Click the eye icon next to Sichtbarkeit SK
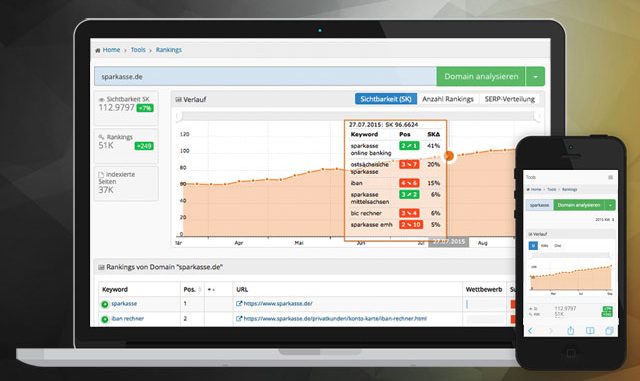The width and height of the screenshot is (640, 381). click(x=102, y=99)
